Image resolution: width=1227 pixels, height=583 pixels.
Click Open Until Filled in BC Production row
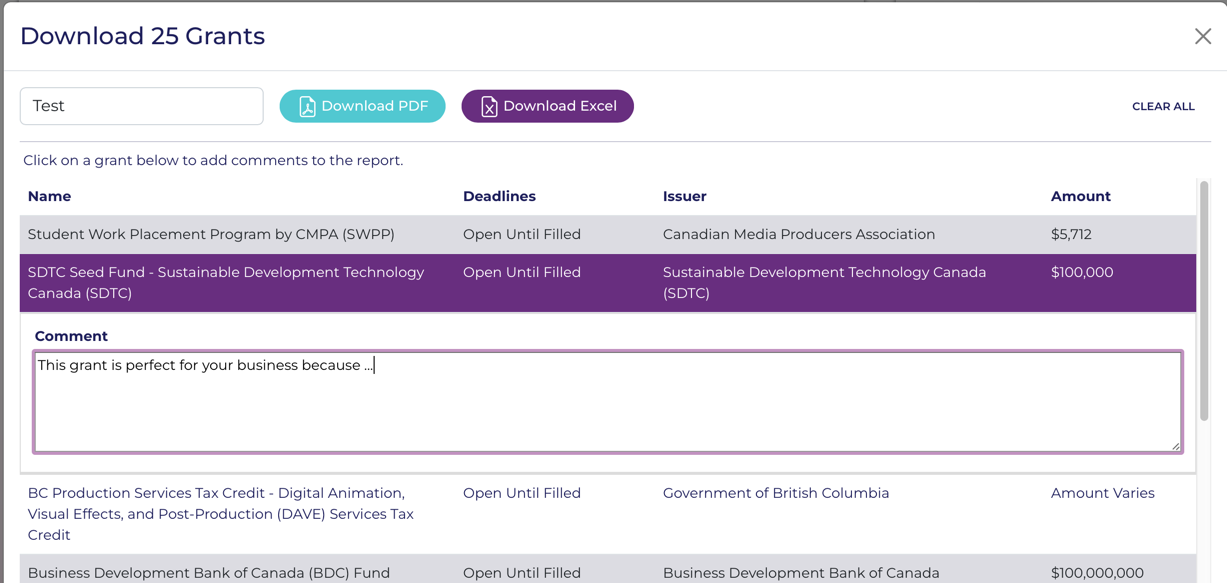522,493
